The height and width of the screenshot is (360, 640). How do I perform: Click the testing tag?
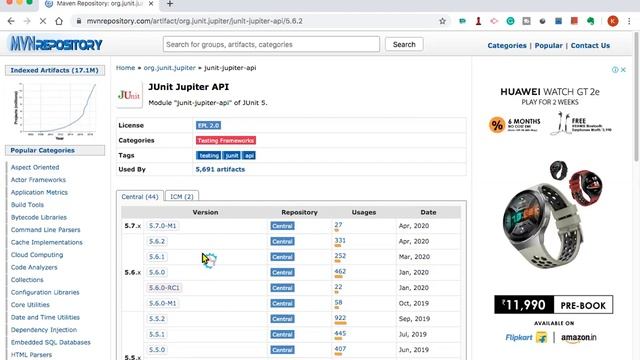pyautogui.click(x=209, y=156)
